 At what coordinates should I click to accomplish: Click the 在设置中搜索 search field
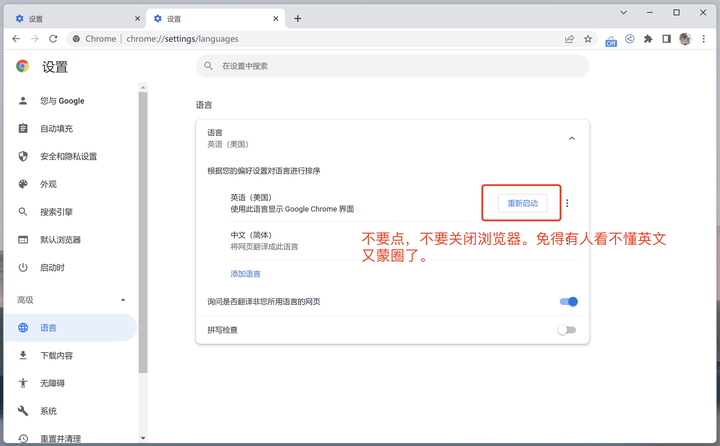[392, 66]
